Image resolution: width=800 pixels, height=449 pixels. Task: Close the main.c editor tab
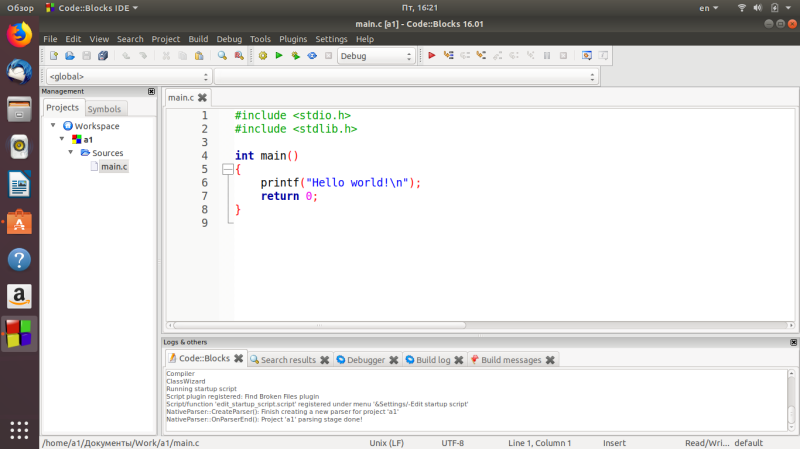coord(203,97)
